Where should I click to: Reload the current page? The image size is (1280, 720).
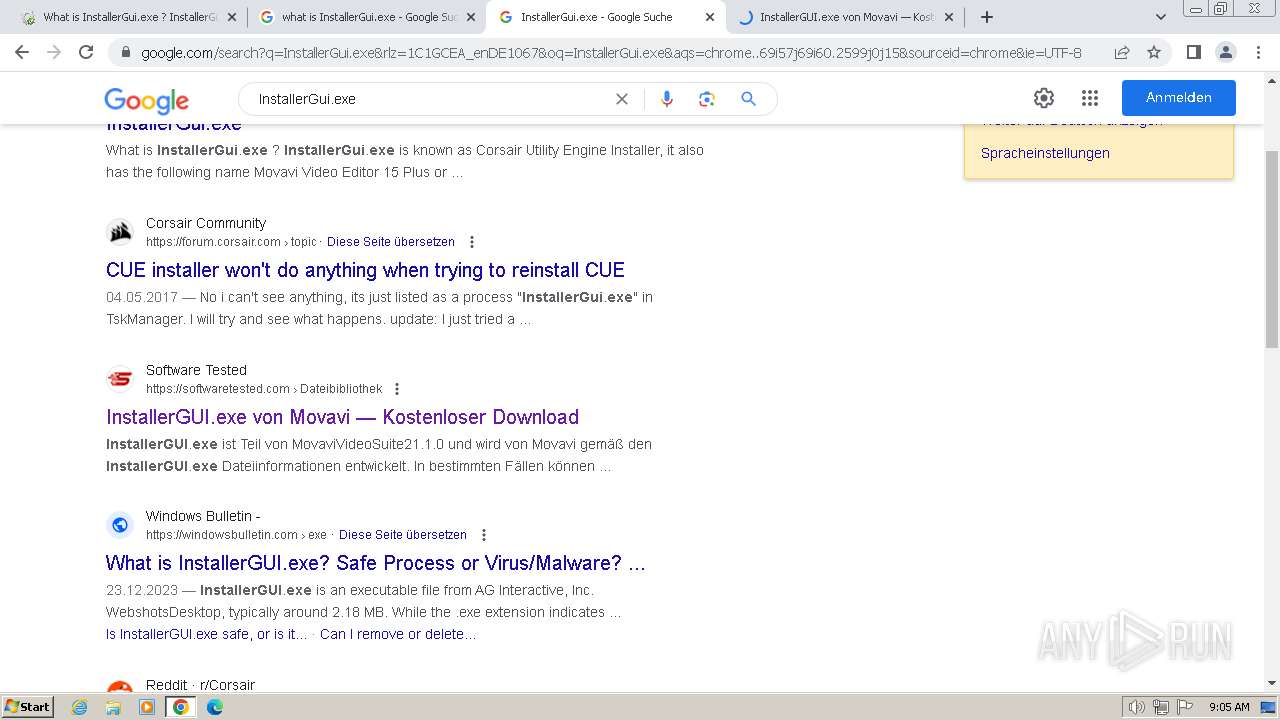86,52
